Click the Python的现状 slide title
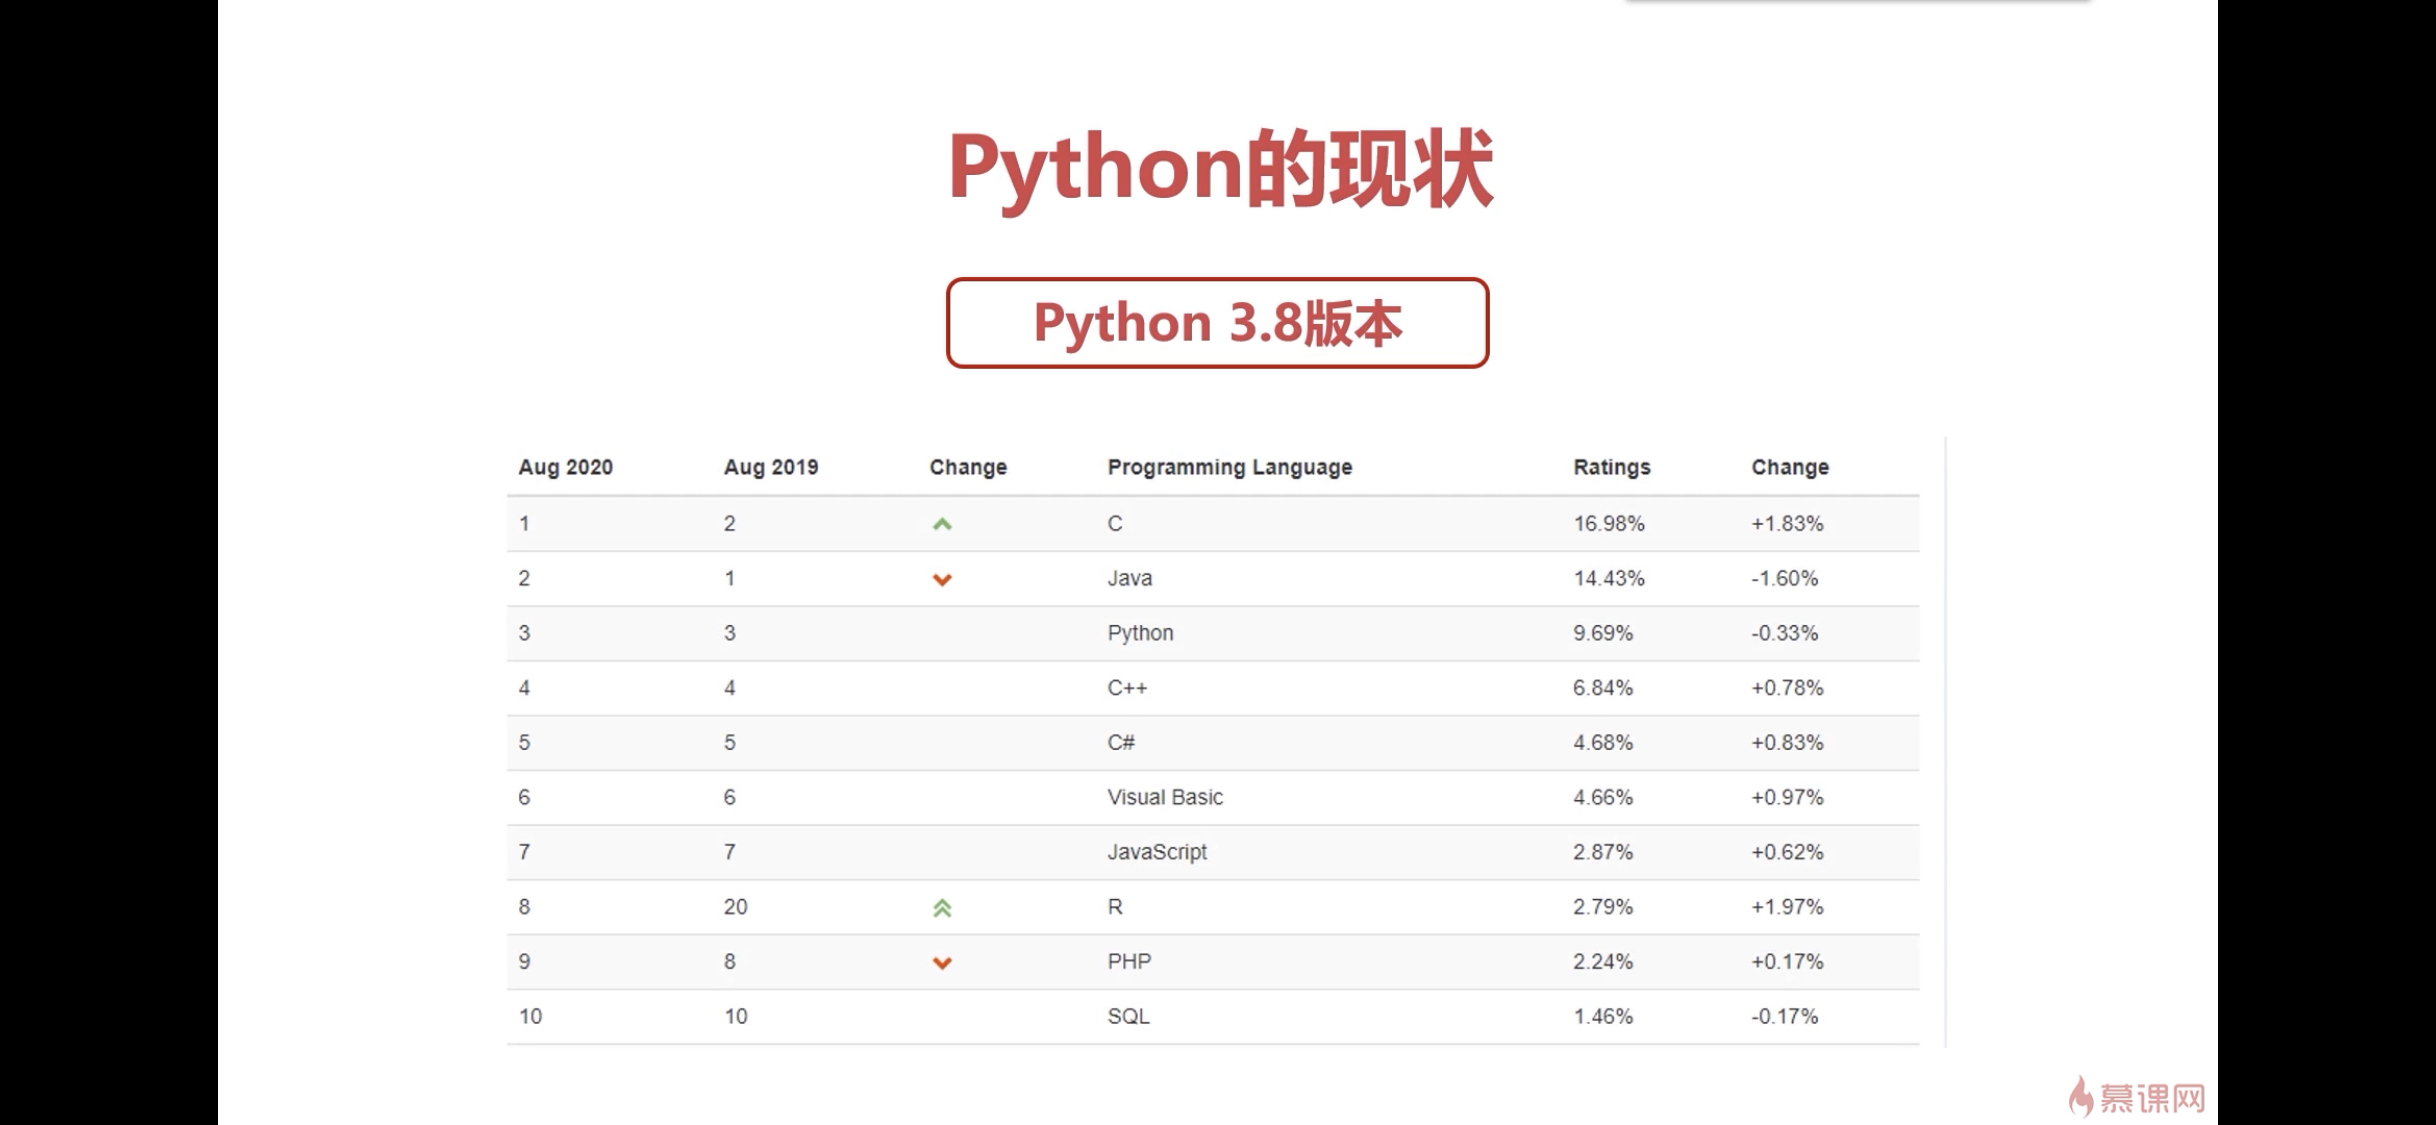Image resolution: width=2436 pixels, height=1125 pixels. click(1220, 168)
